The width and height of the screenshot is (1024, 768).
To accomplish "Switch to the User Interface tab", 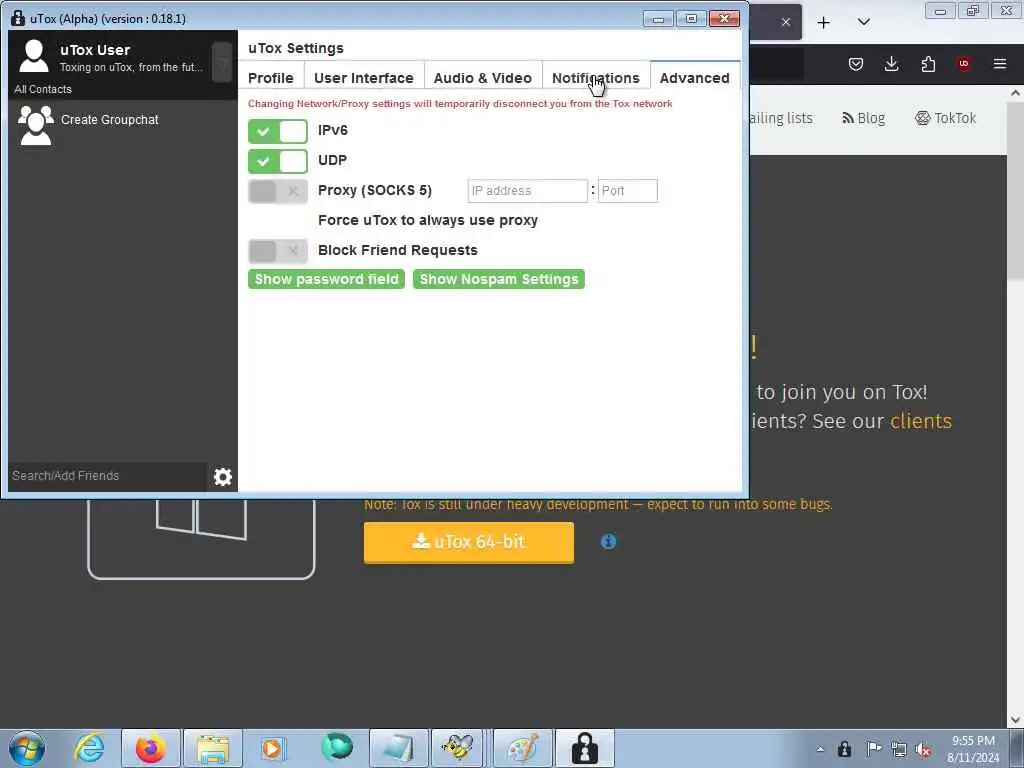I will coord(364,78).
